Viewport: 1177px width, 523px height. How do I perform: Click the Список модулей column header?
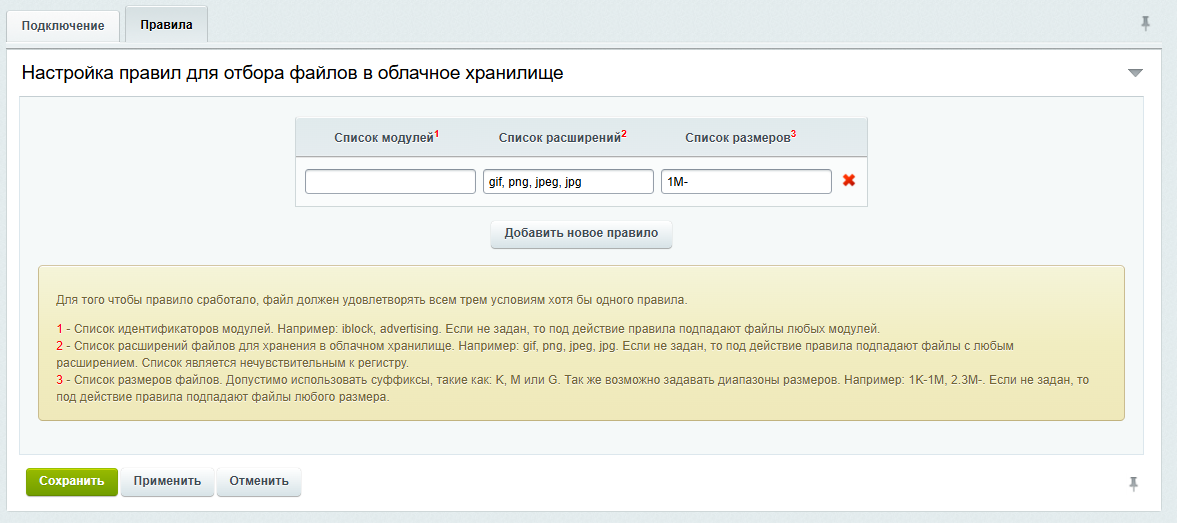[384, 138]
